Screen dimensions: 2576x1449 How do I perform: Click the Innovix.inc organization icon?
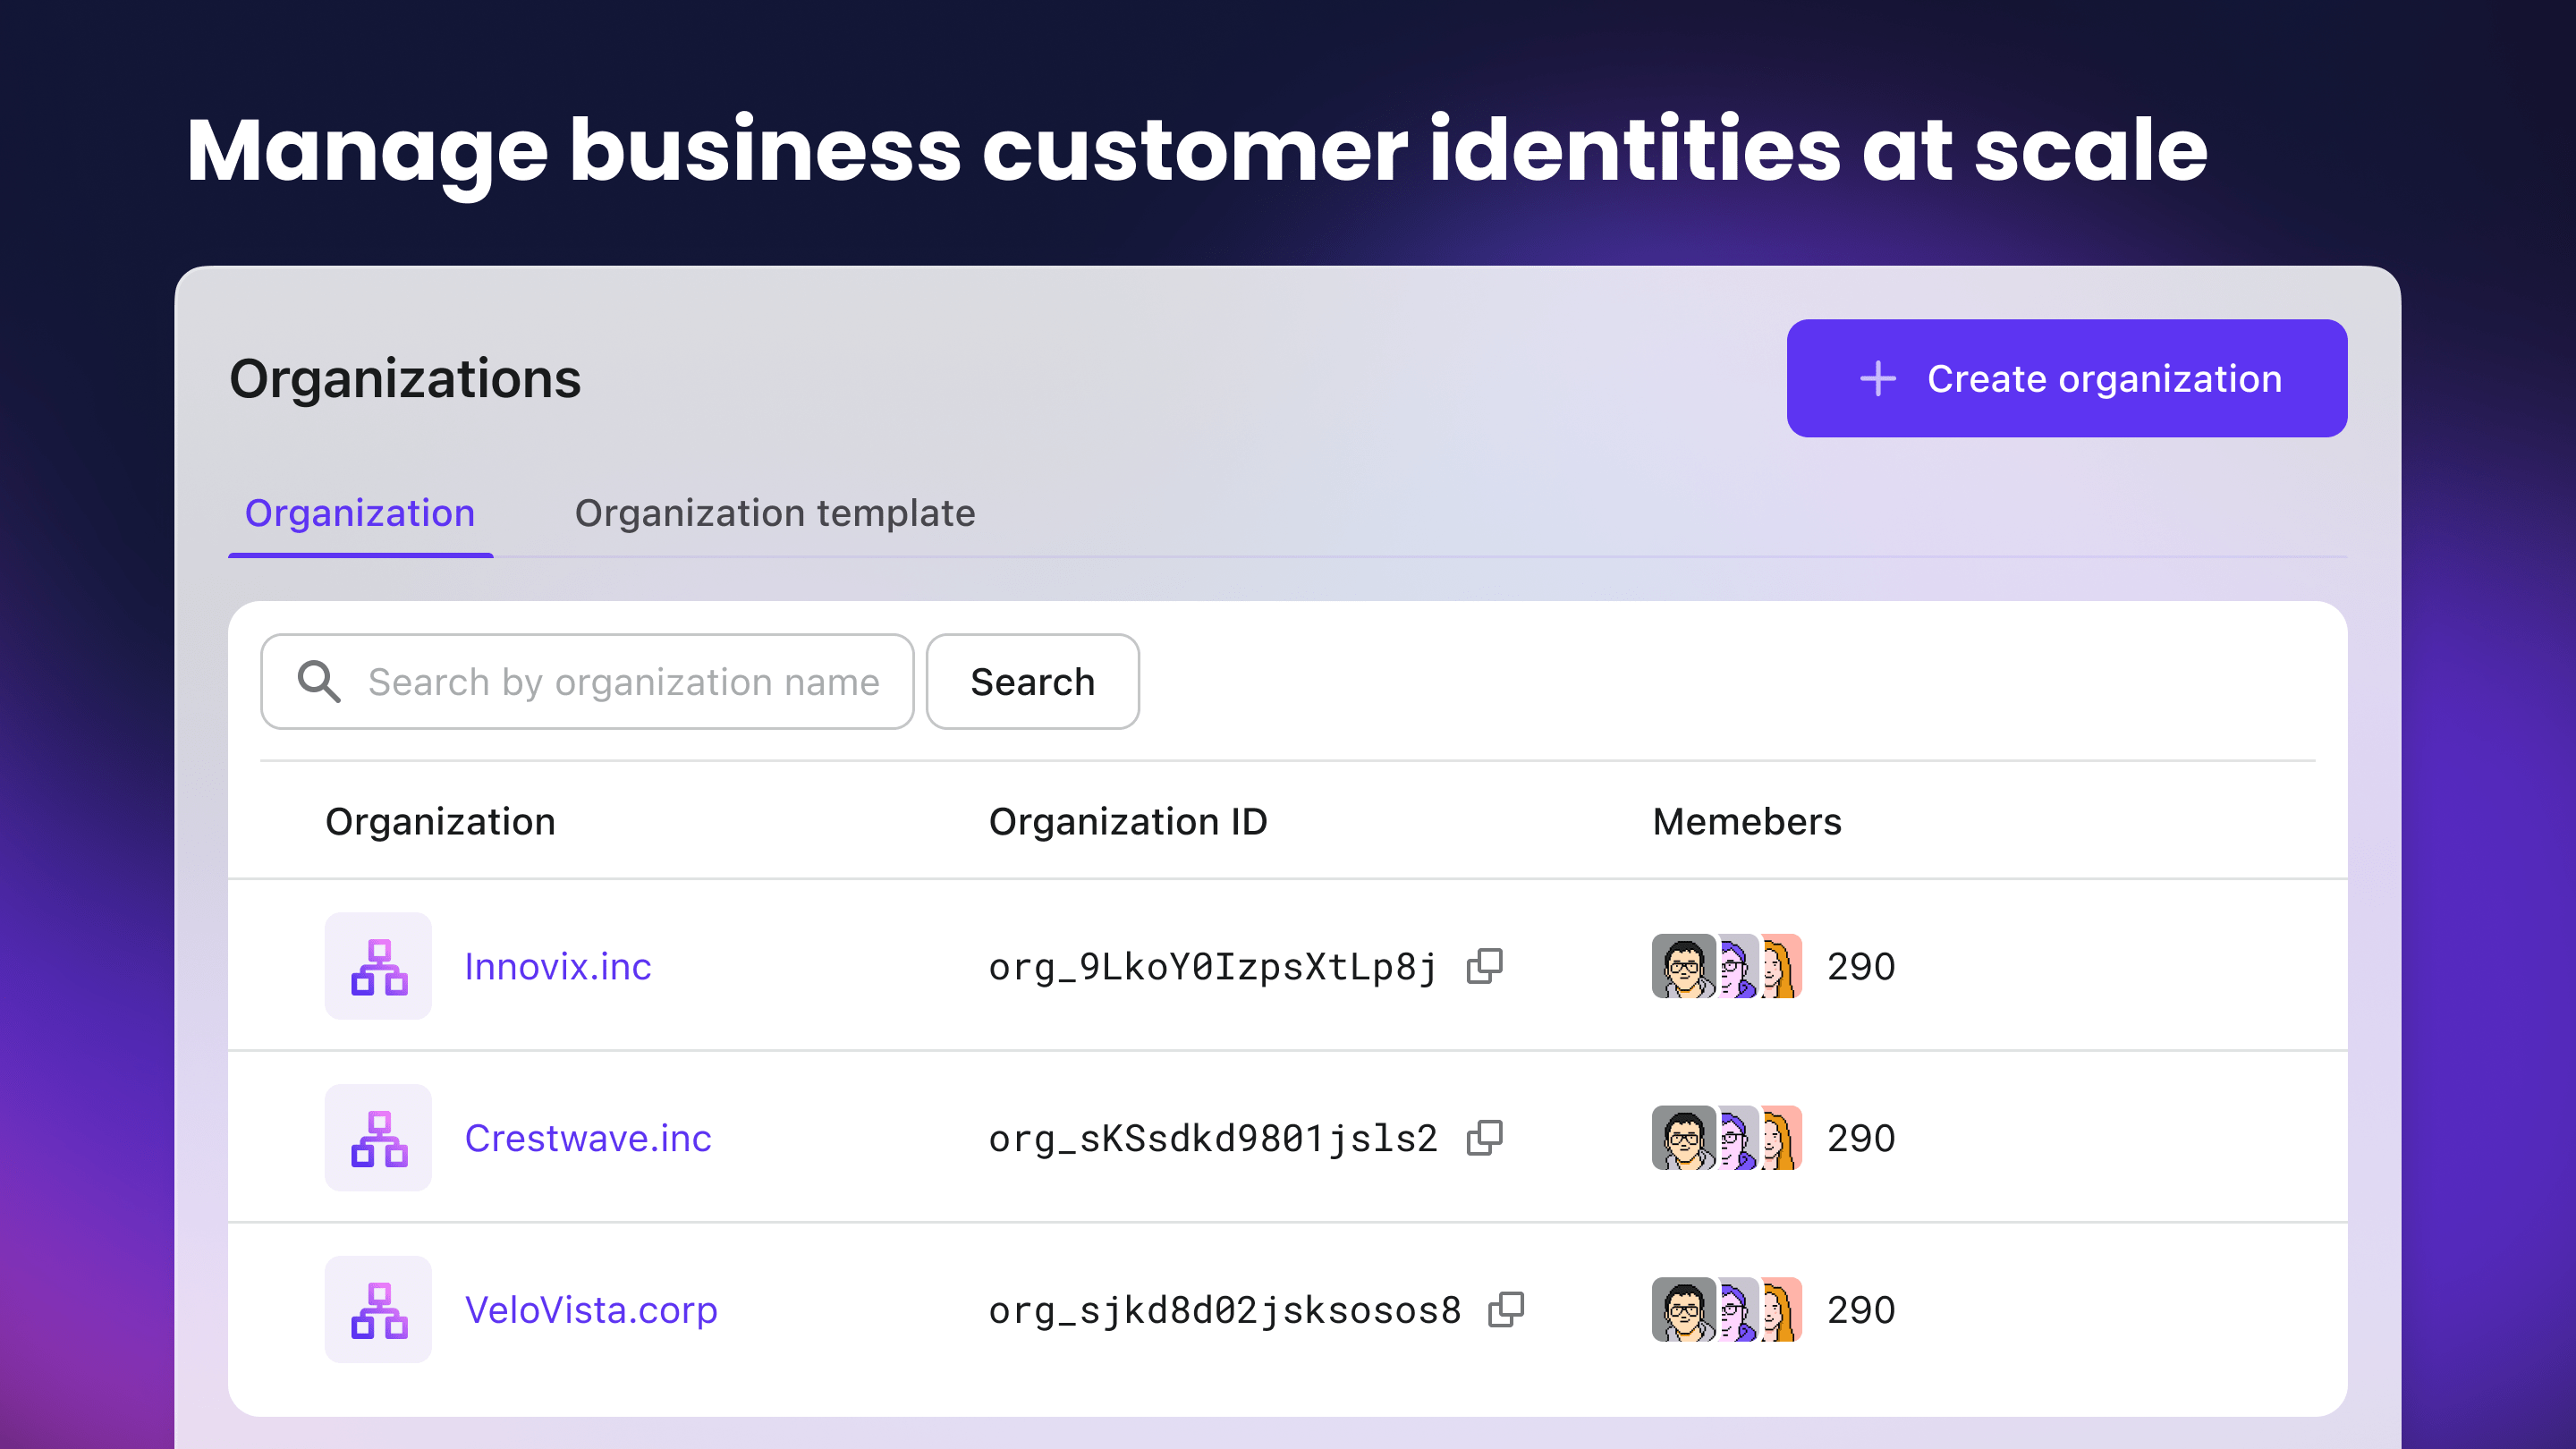[378, 966]
